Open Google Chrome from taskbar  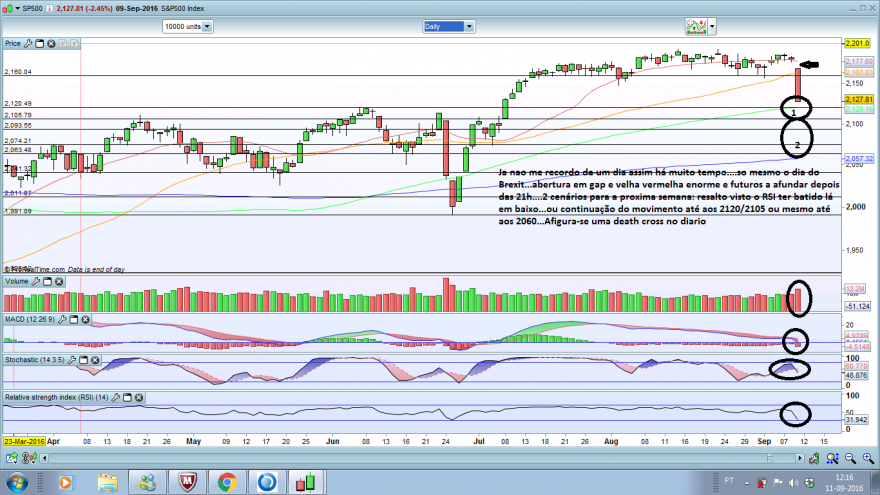[x=227, y=482]
